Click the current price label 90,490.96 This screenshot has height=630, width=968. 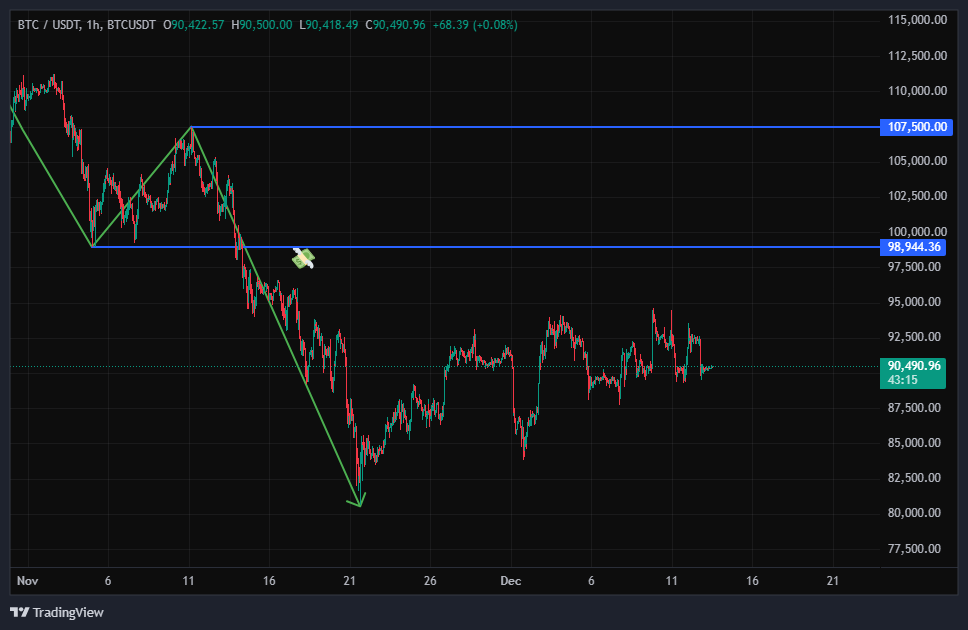(913, 366)
